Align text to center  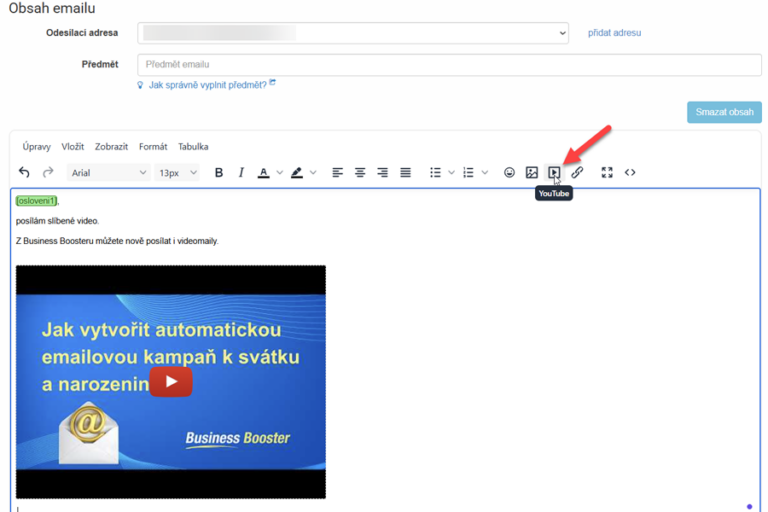click(x=360, y=173)
